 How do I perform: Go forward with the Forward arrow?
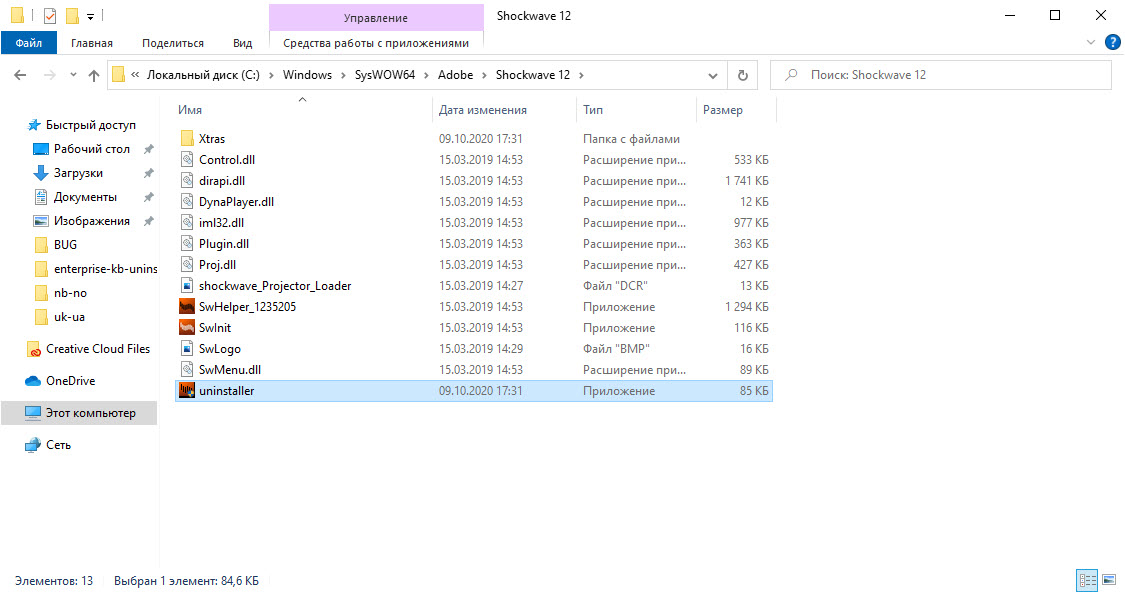point(49,75)
